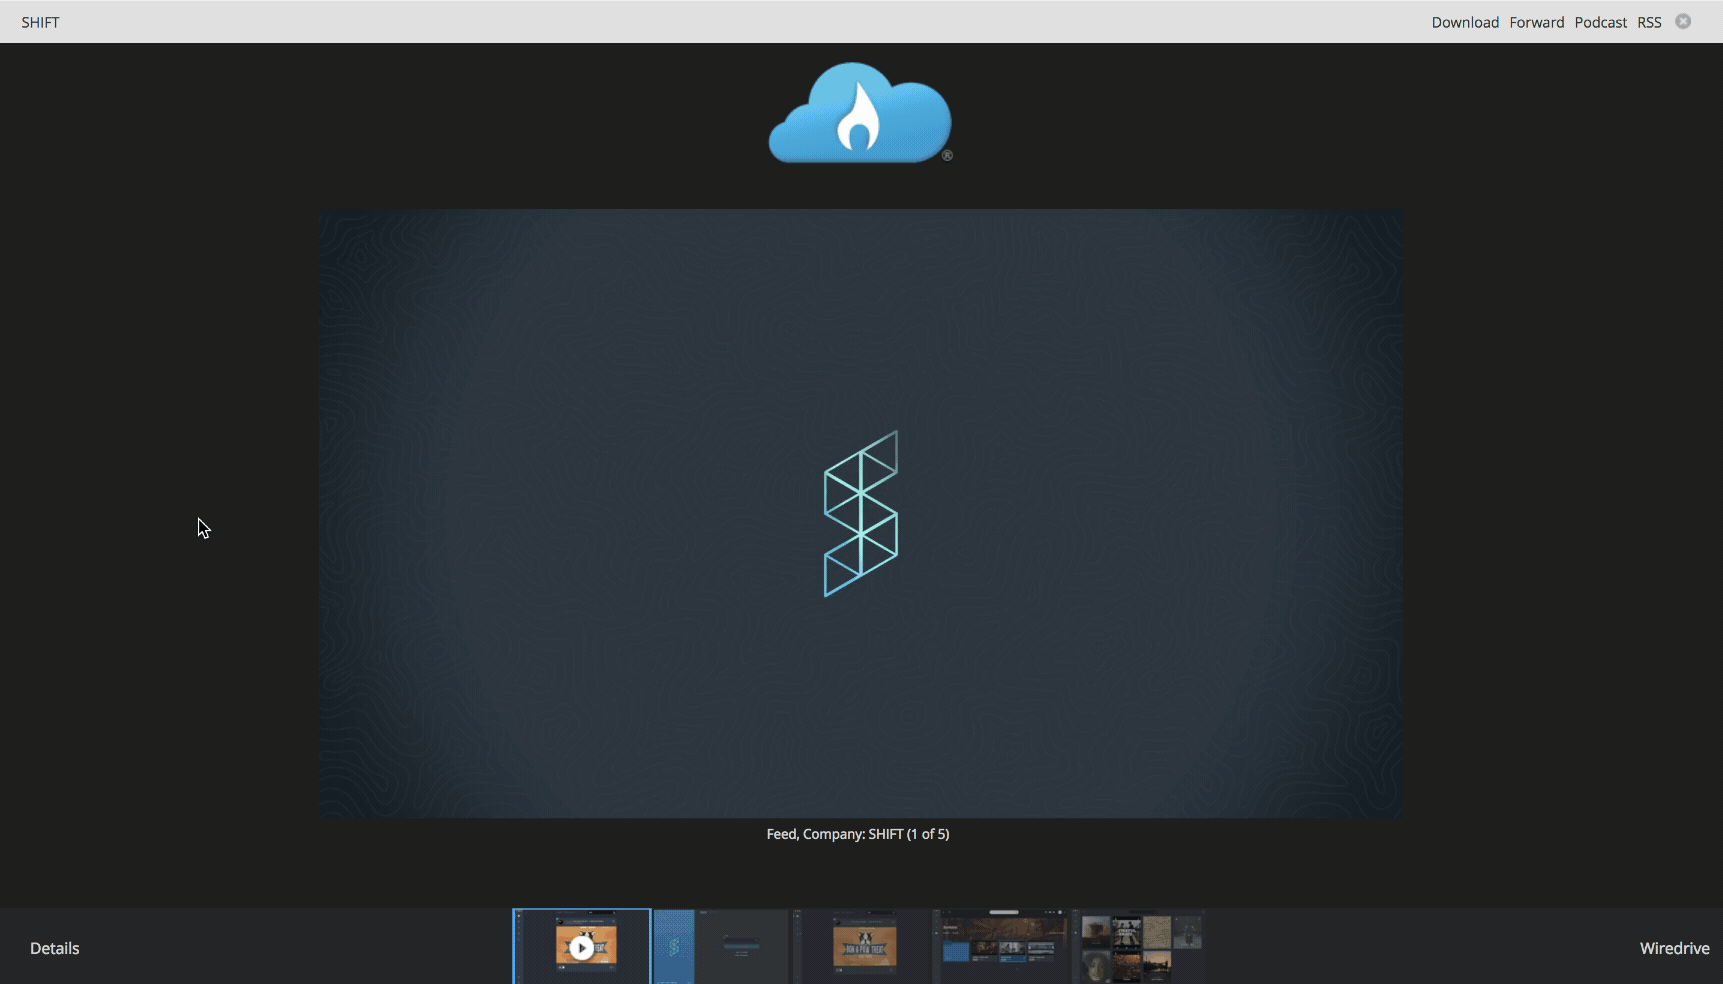Open the Details panel

click(54, 948)
